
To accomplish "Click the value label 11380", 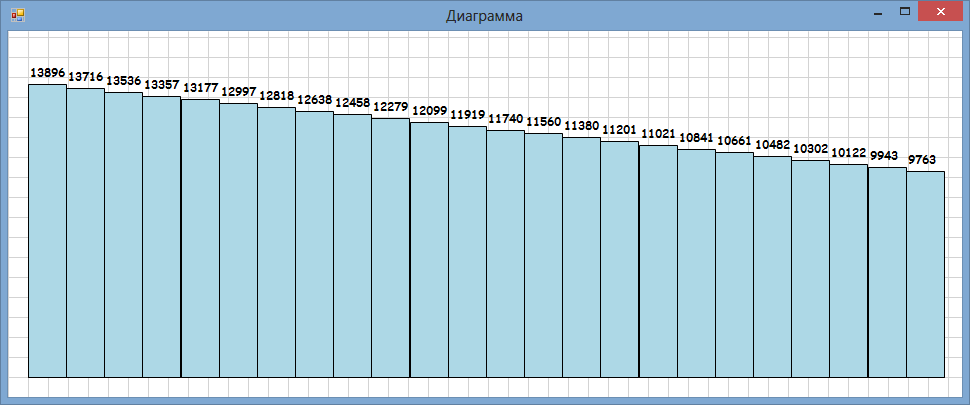I will (582, 126).
